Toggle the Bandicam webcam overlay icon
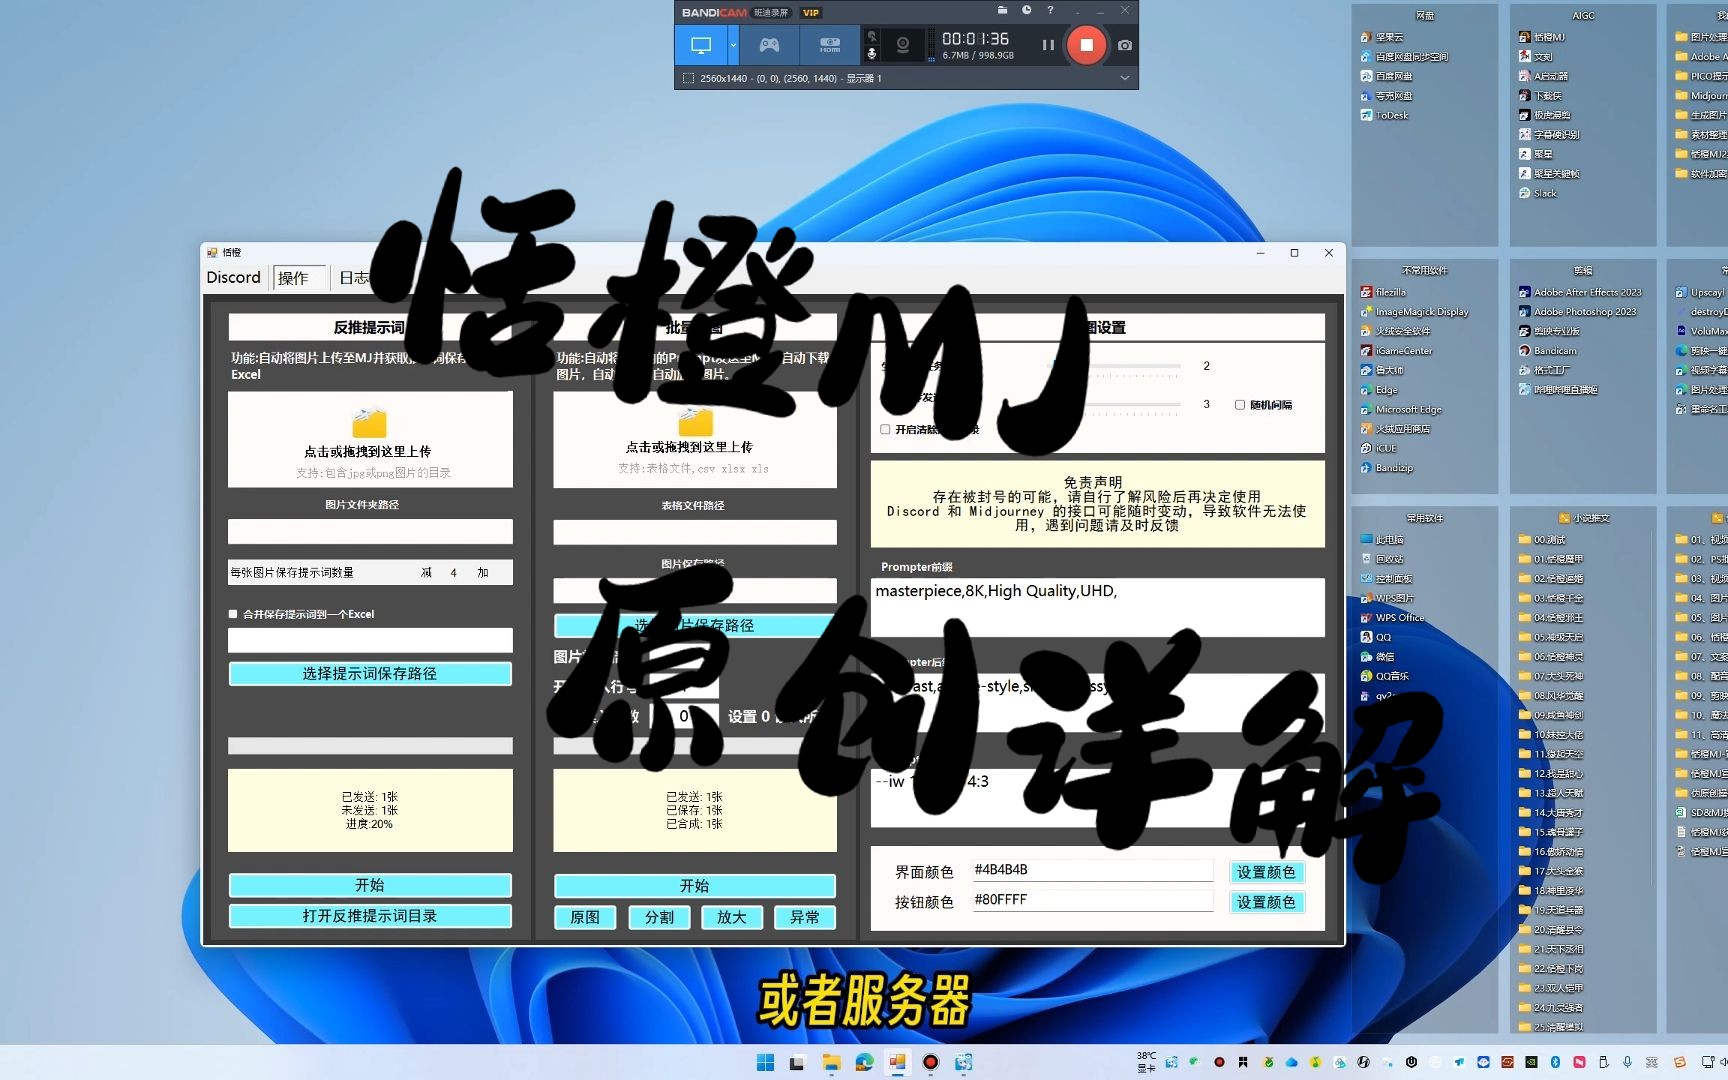 click(903, 45)
